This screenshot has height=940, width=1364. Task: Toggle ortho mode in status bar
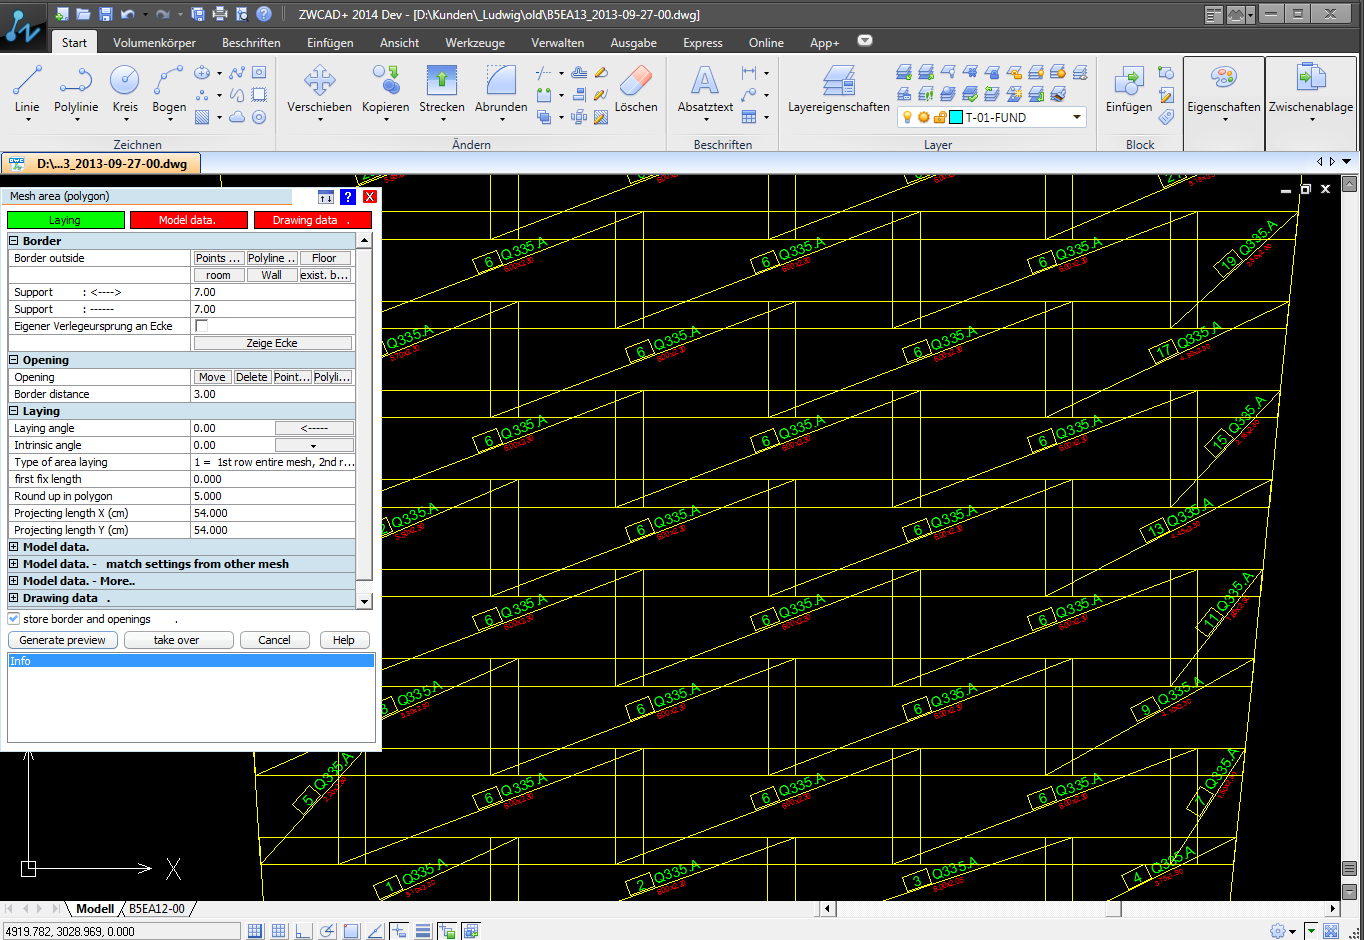coord(303,931)
